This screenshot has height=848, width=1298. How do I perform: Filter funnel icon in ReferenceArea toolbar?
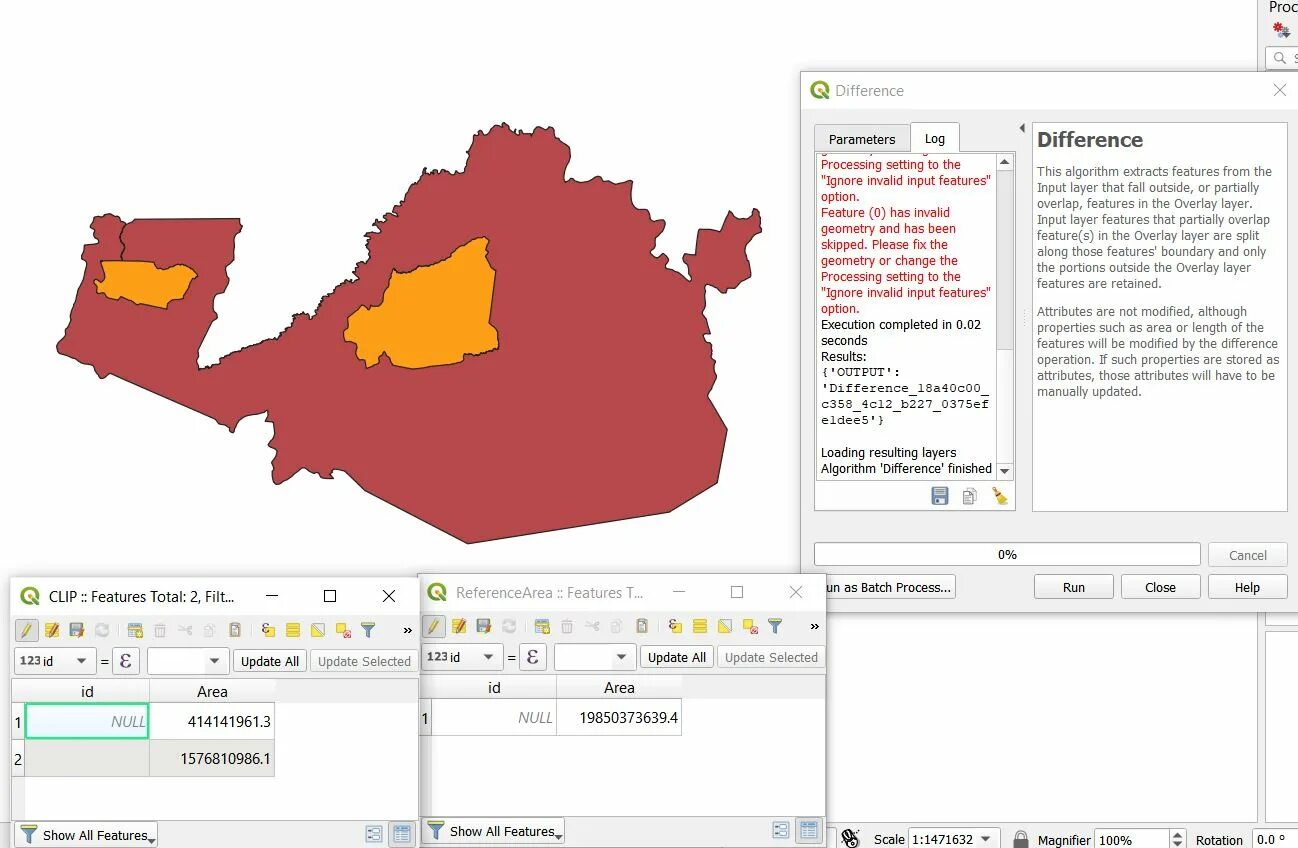(x=775, y=626)
